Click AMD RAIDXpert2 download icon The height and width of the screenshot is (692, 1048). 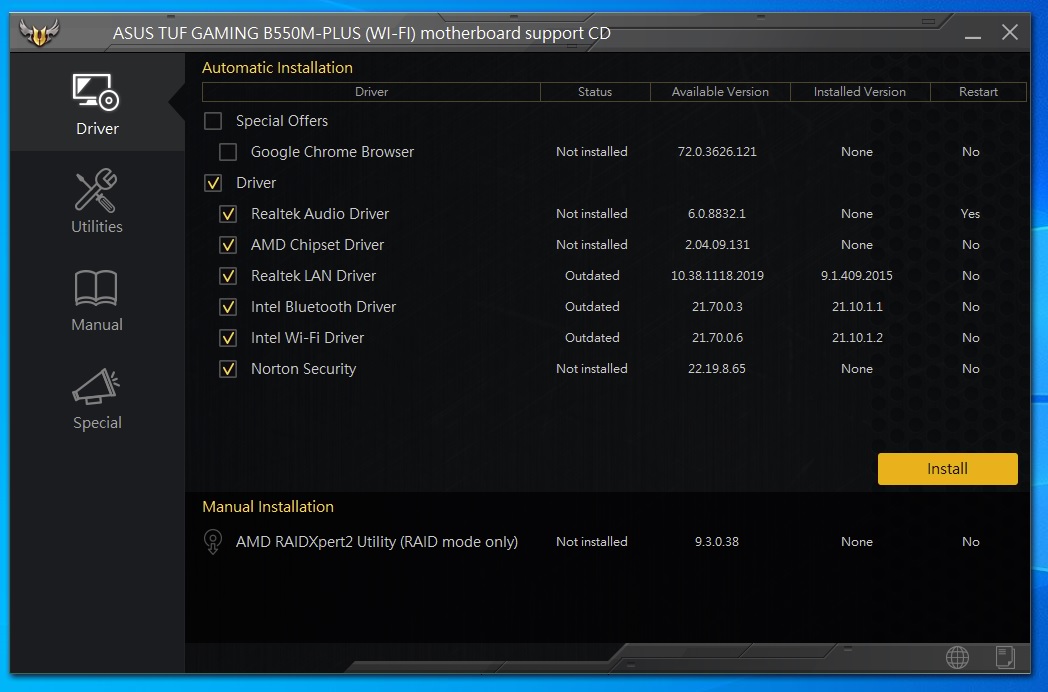pos(212,542)
